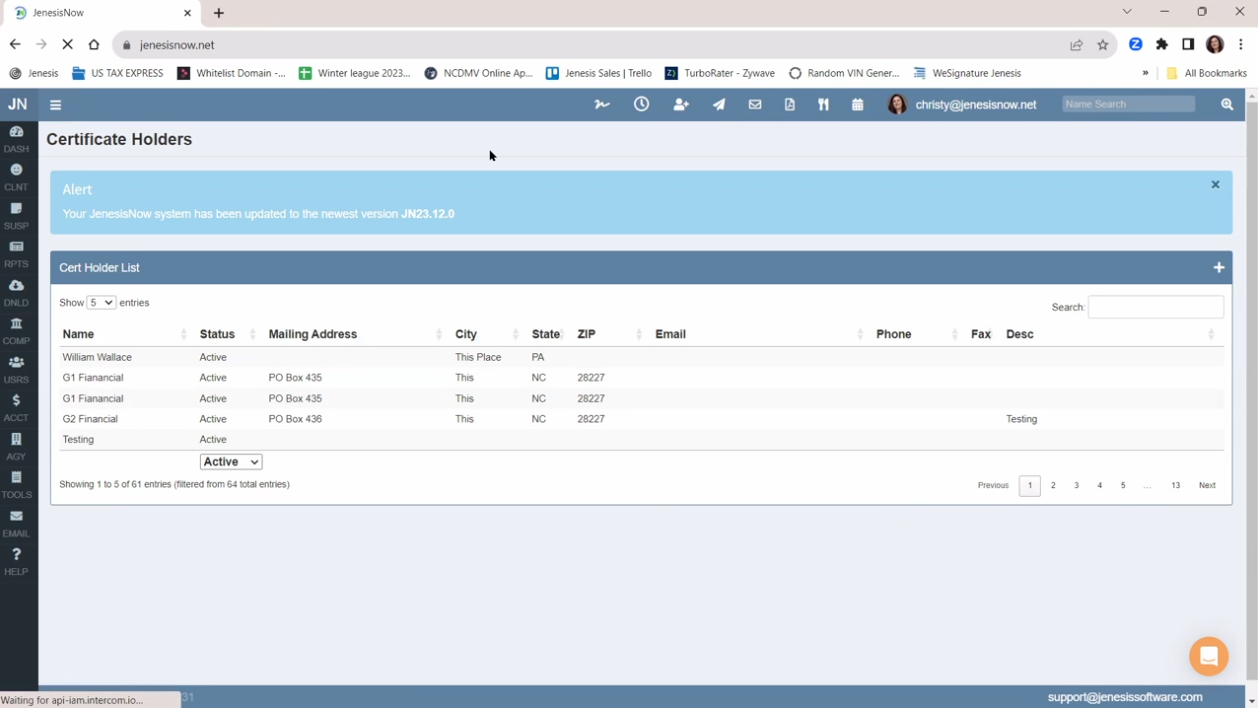Open the DASH dashboard sidebar icon

(x=16, y=138)
